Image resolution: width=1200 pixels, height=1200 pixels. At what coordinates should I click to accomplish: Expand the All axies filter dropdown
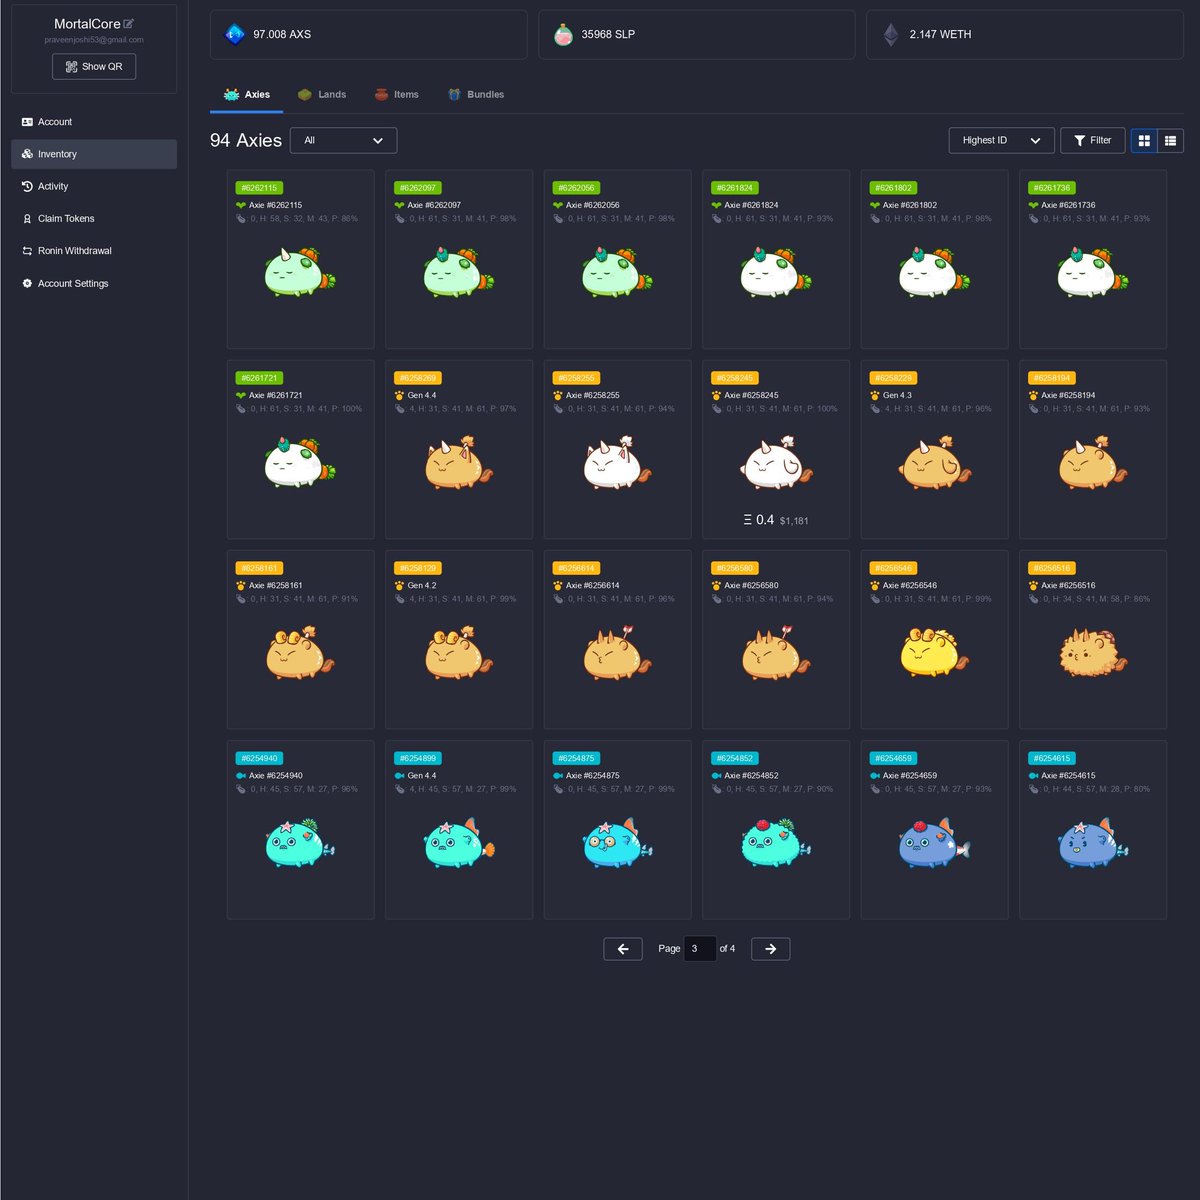(343, 141)
